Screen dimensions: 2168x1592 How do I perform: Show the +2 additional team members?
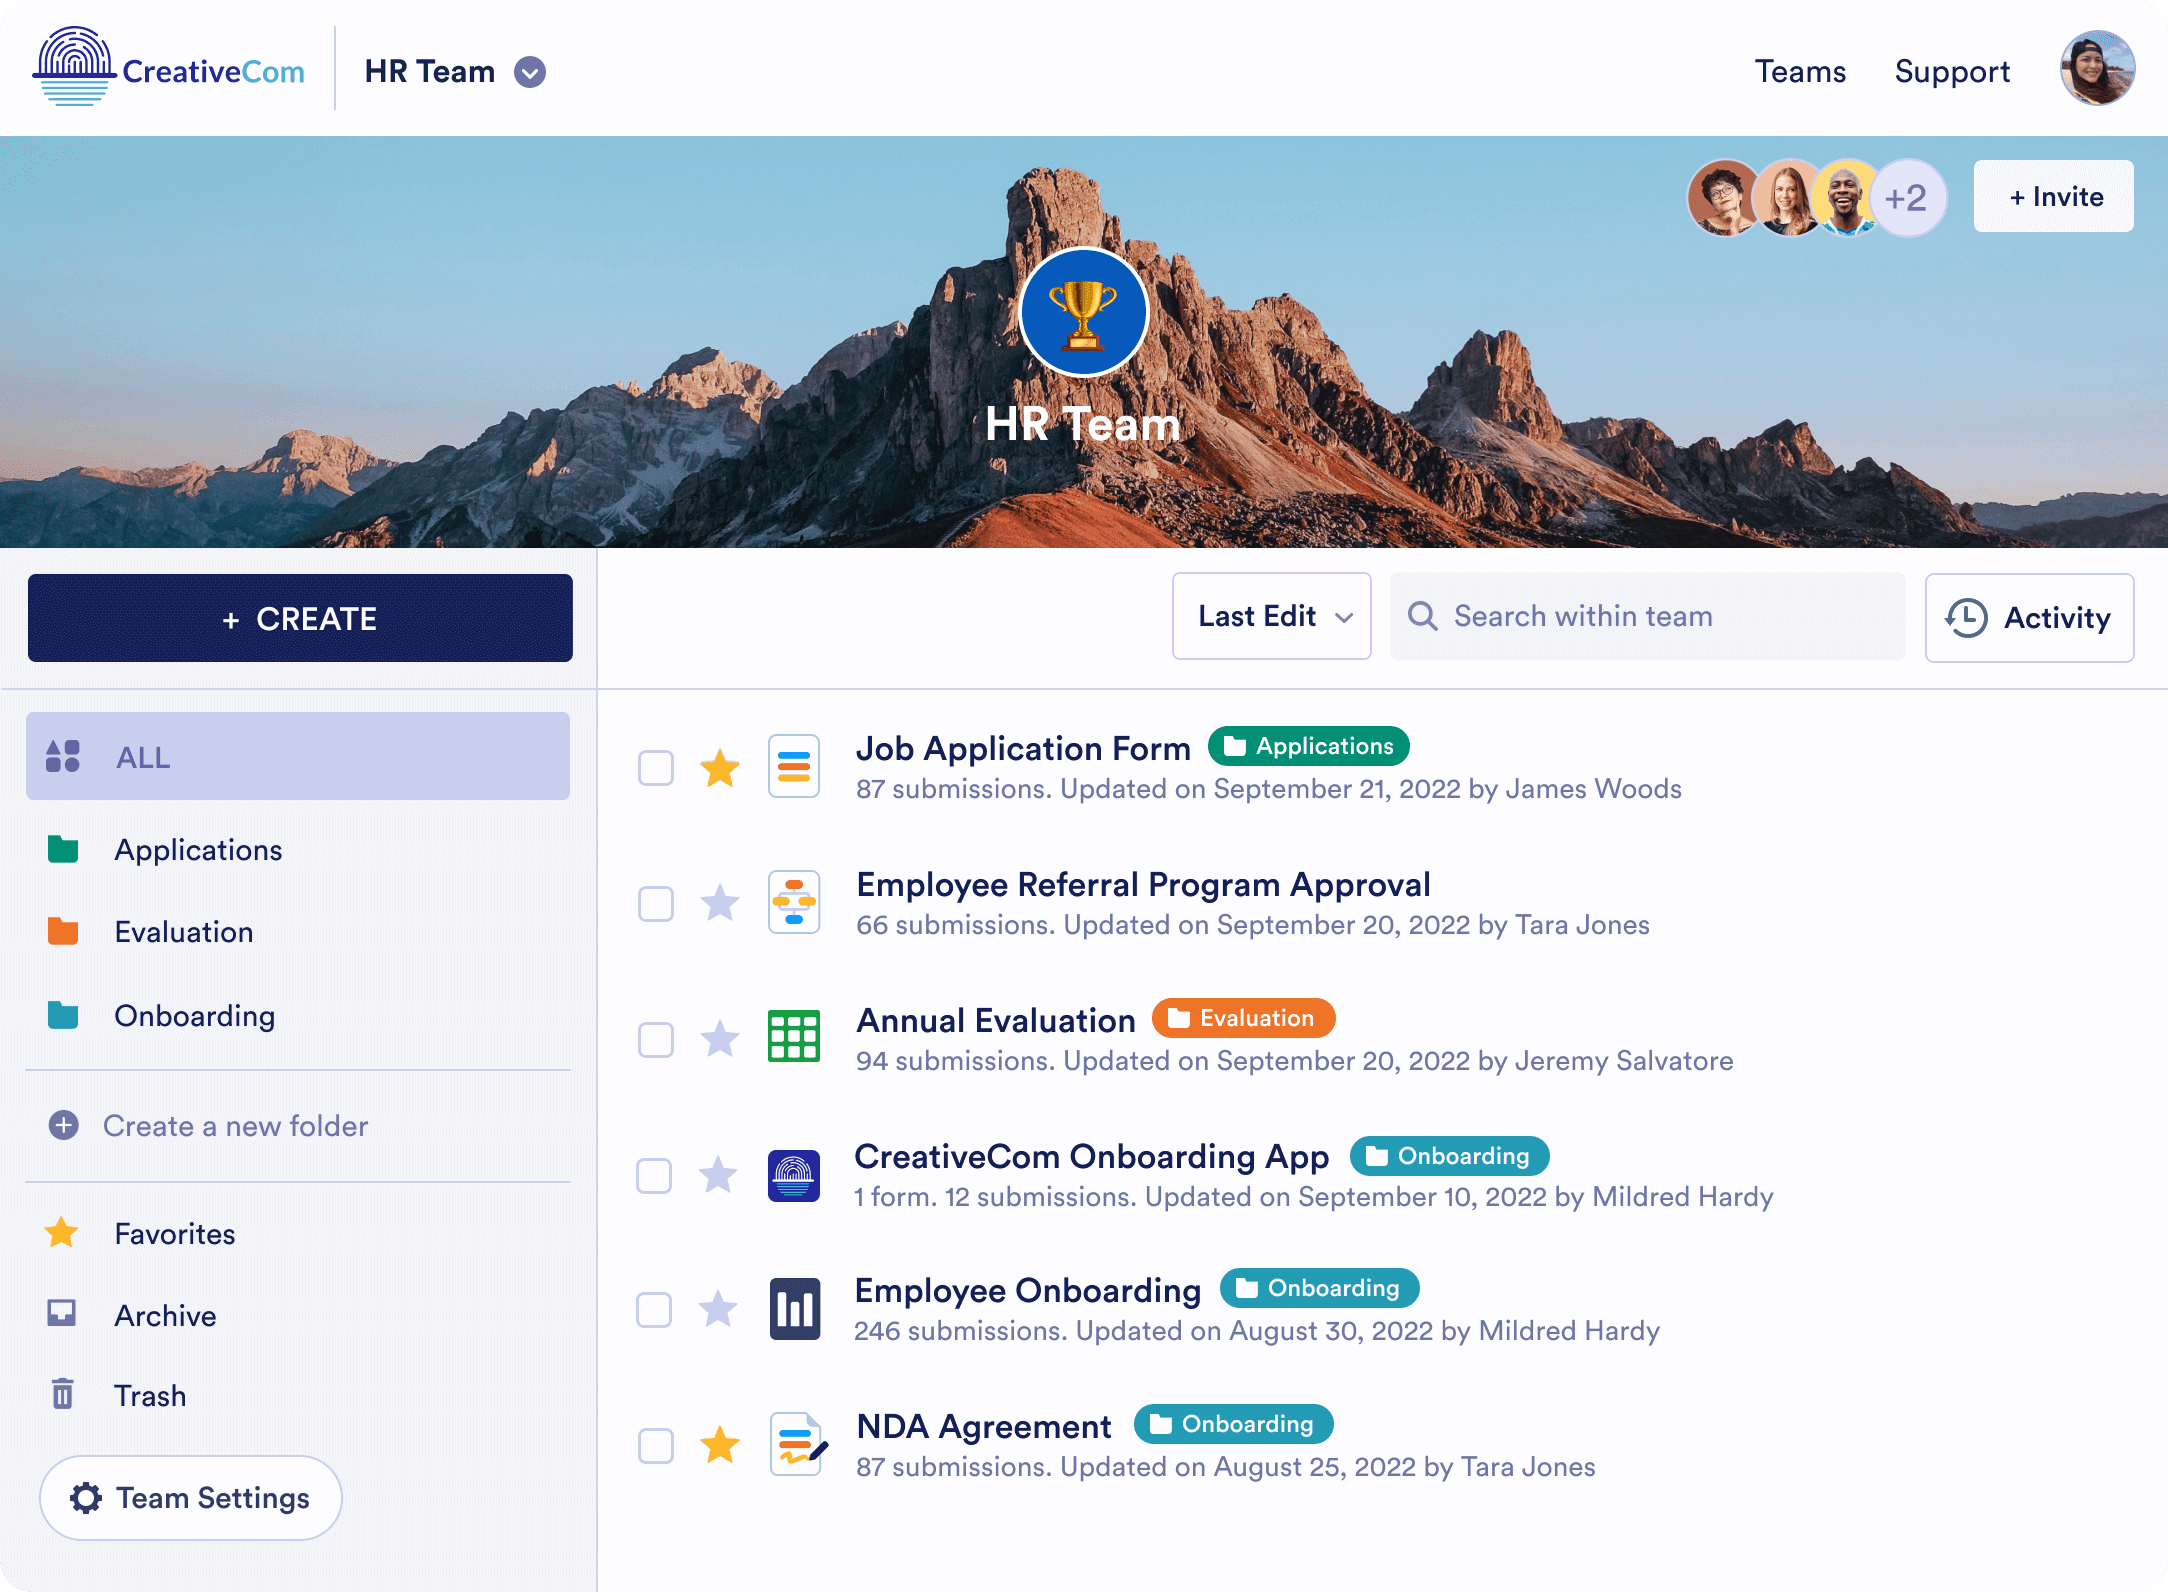point(1906,197)
